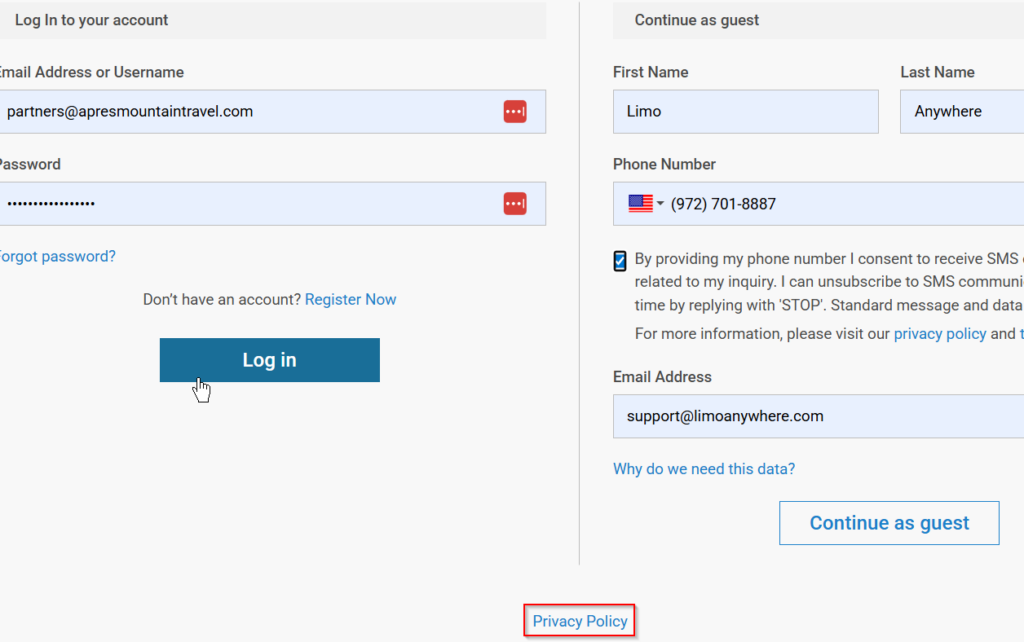Screen dimensions: 1024x642
Task: Click the US flag icon in Phone Number
Action: pyautogui.click(x=640, y=204)
